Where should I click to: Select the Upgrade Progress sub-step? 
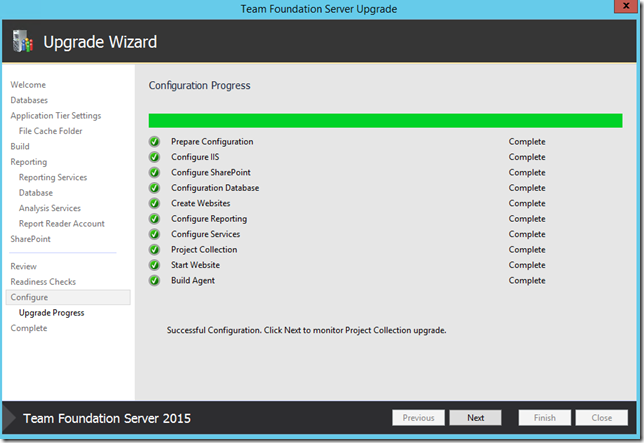coord(51,313)
